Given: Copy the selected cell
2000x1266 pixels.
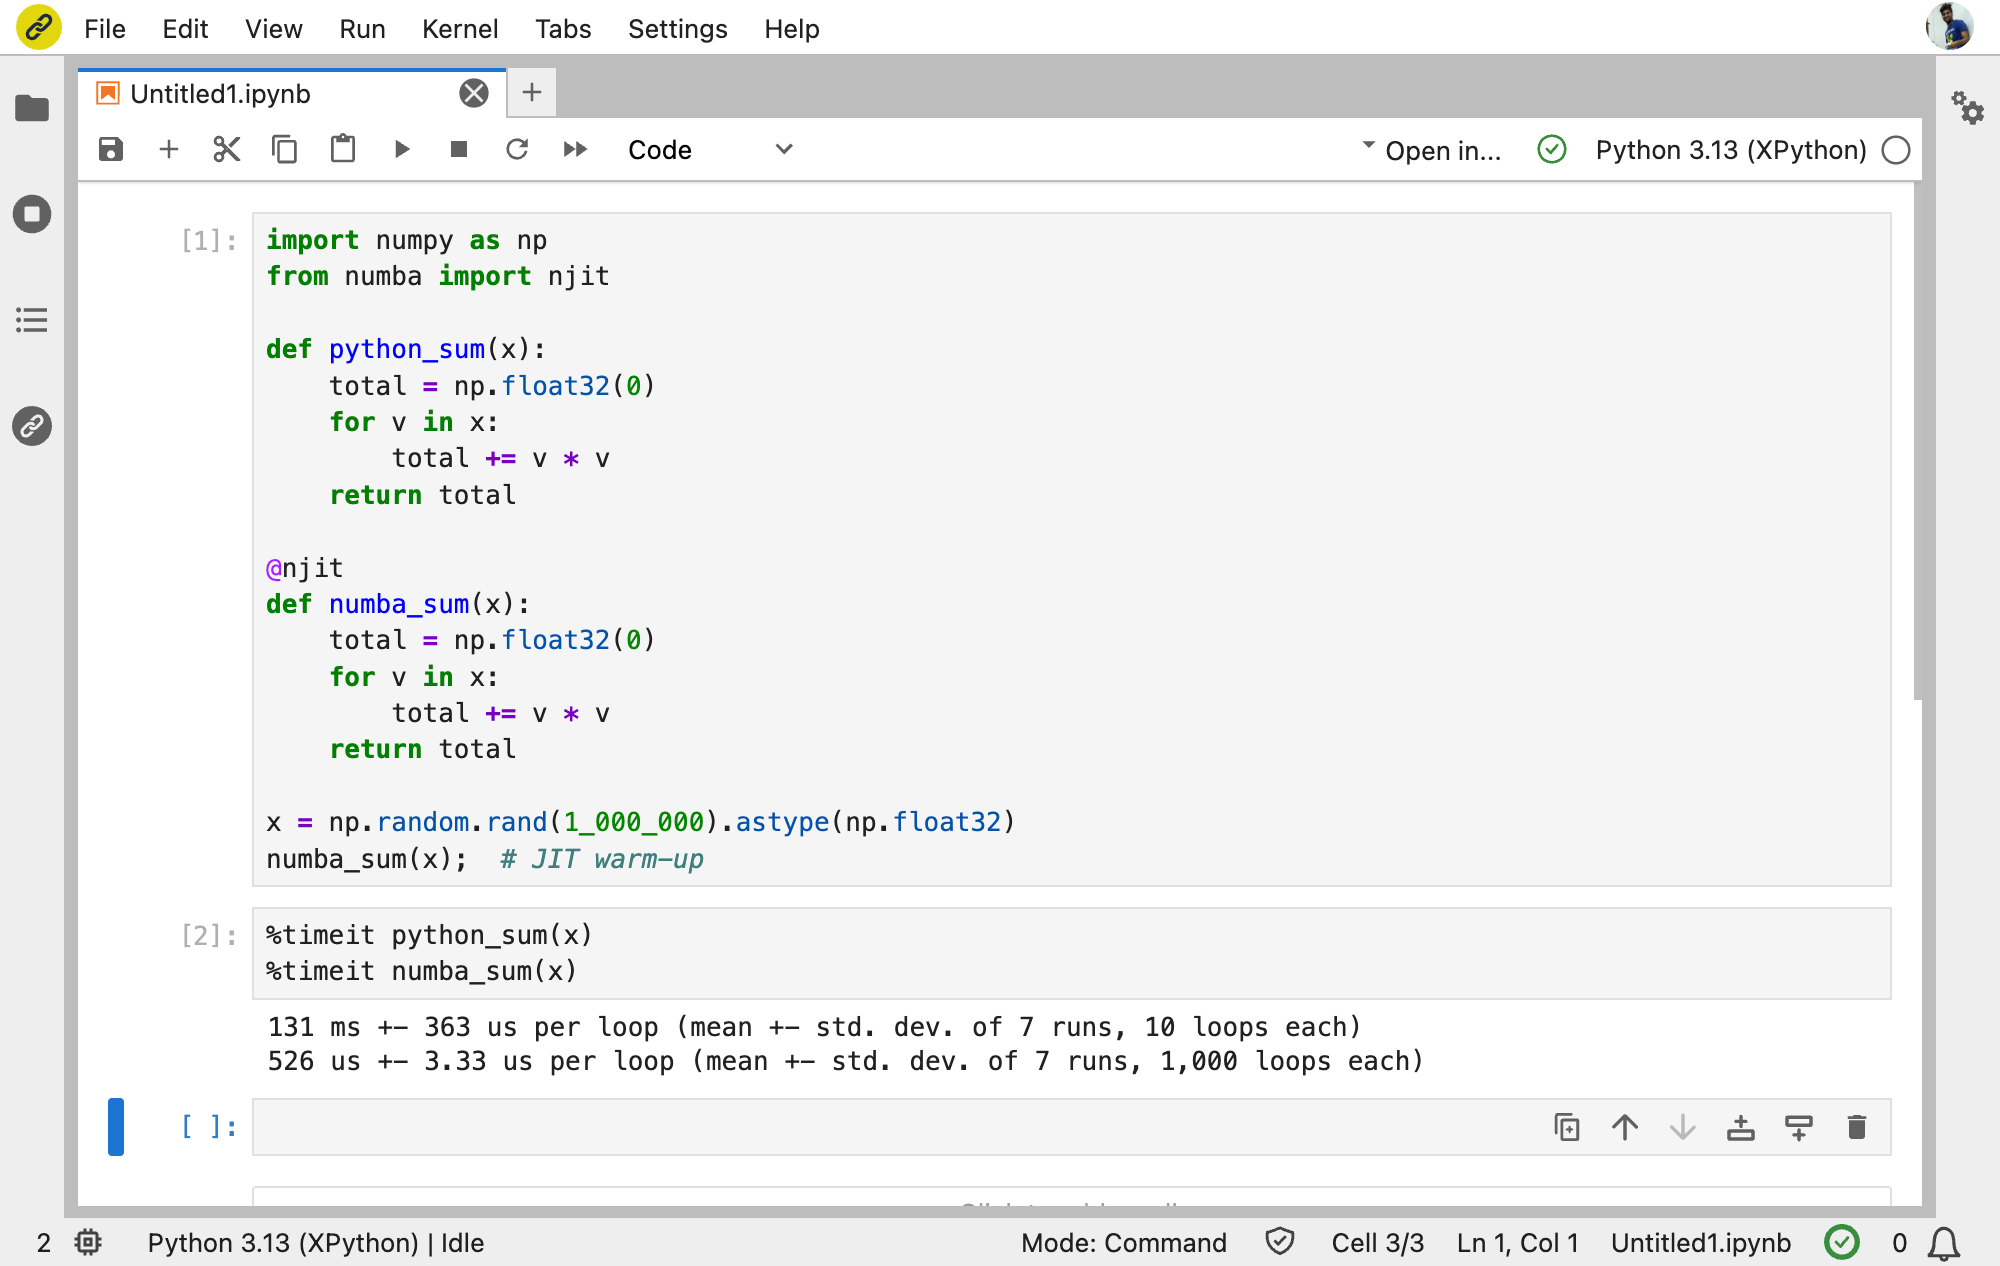Looking at the screenshot, I should [285, 150].
